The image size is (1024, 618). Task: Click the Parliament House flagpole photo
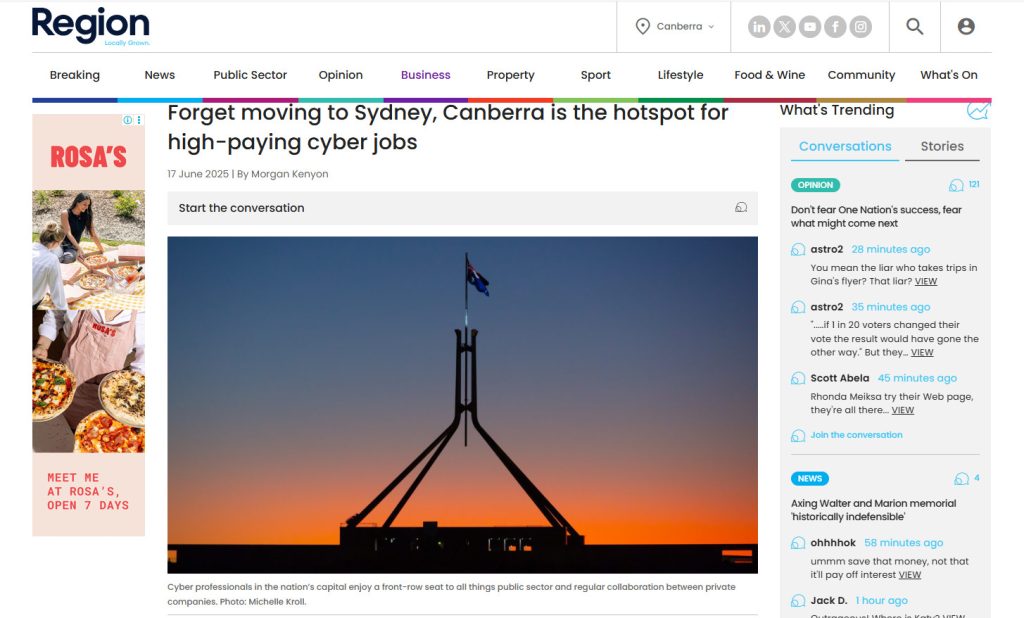(x=462, y=405)
